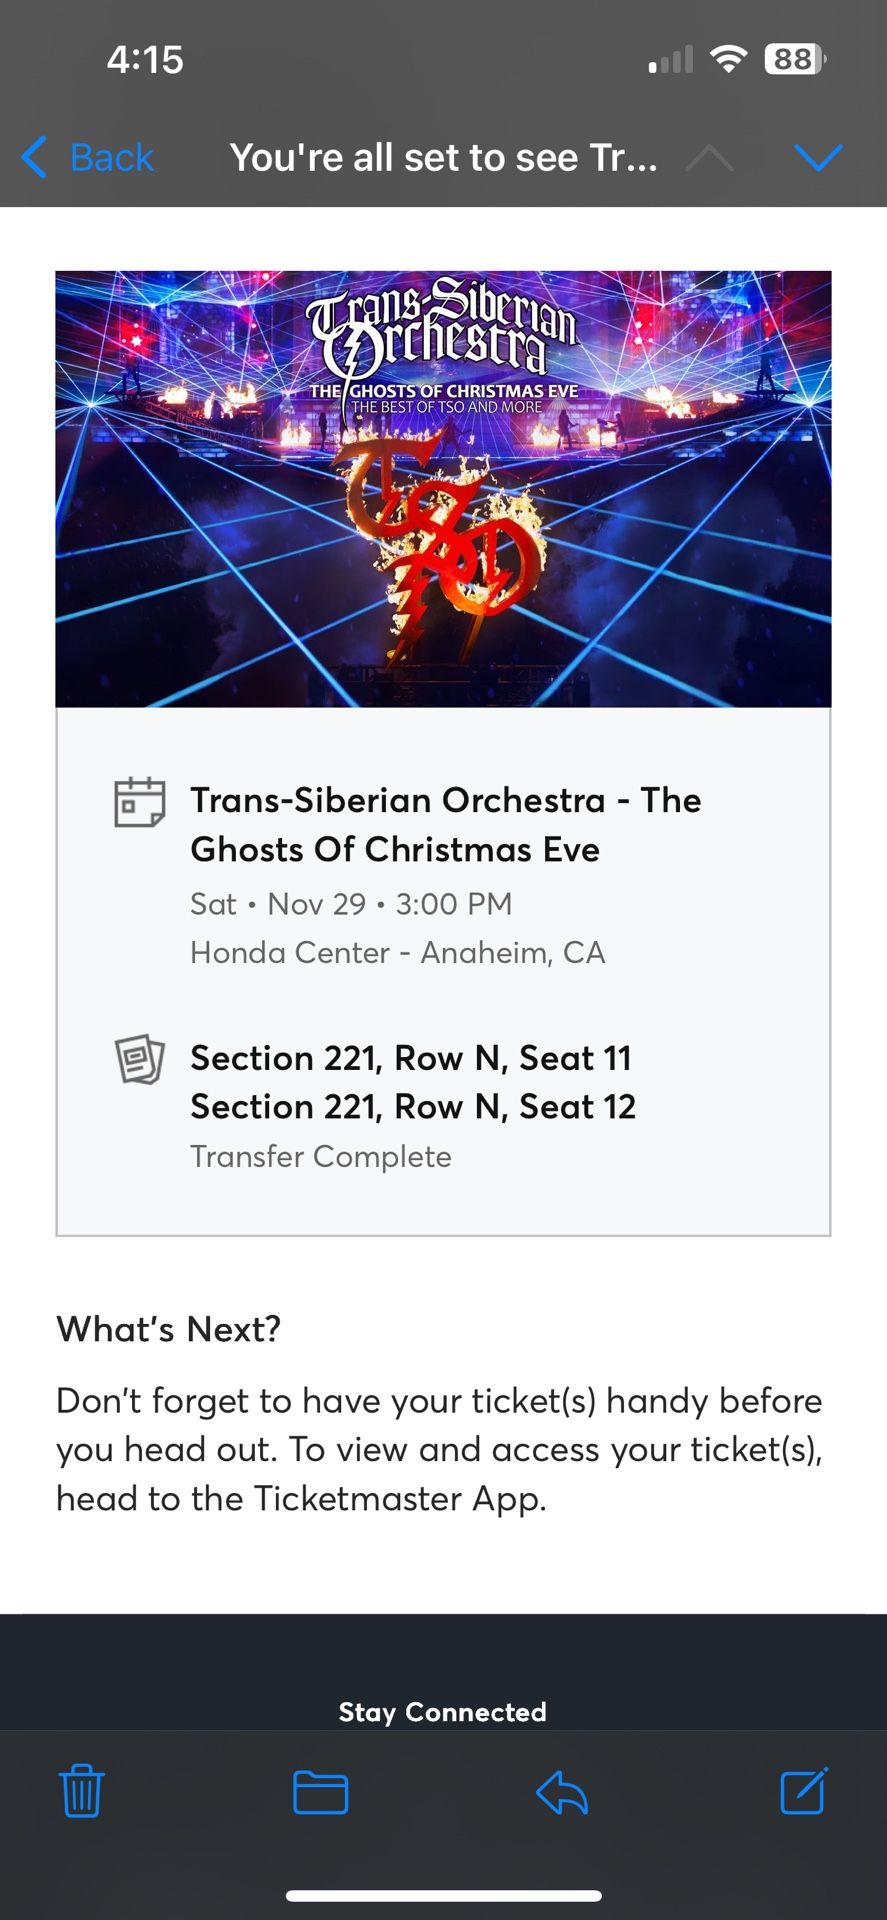The image size is (887, 1920).
Task: Tap the dimmed up chevron for previous email
Action: 709,157
